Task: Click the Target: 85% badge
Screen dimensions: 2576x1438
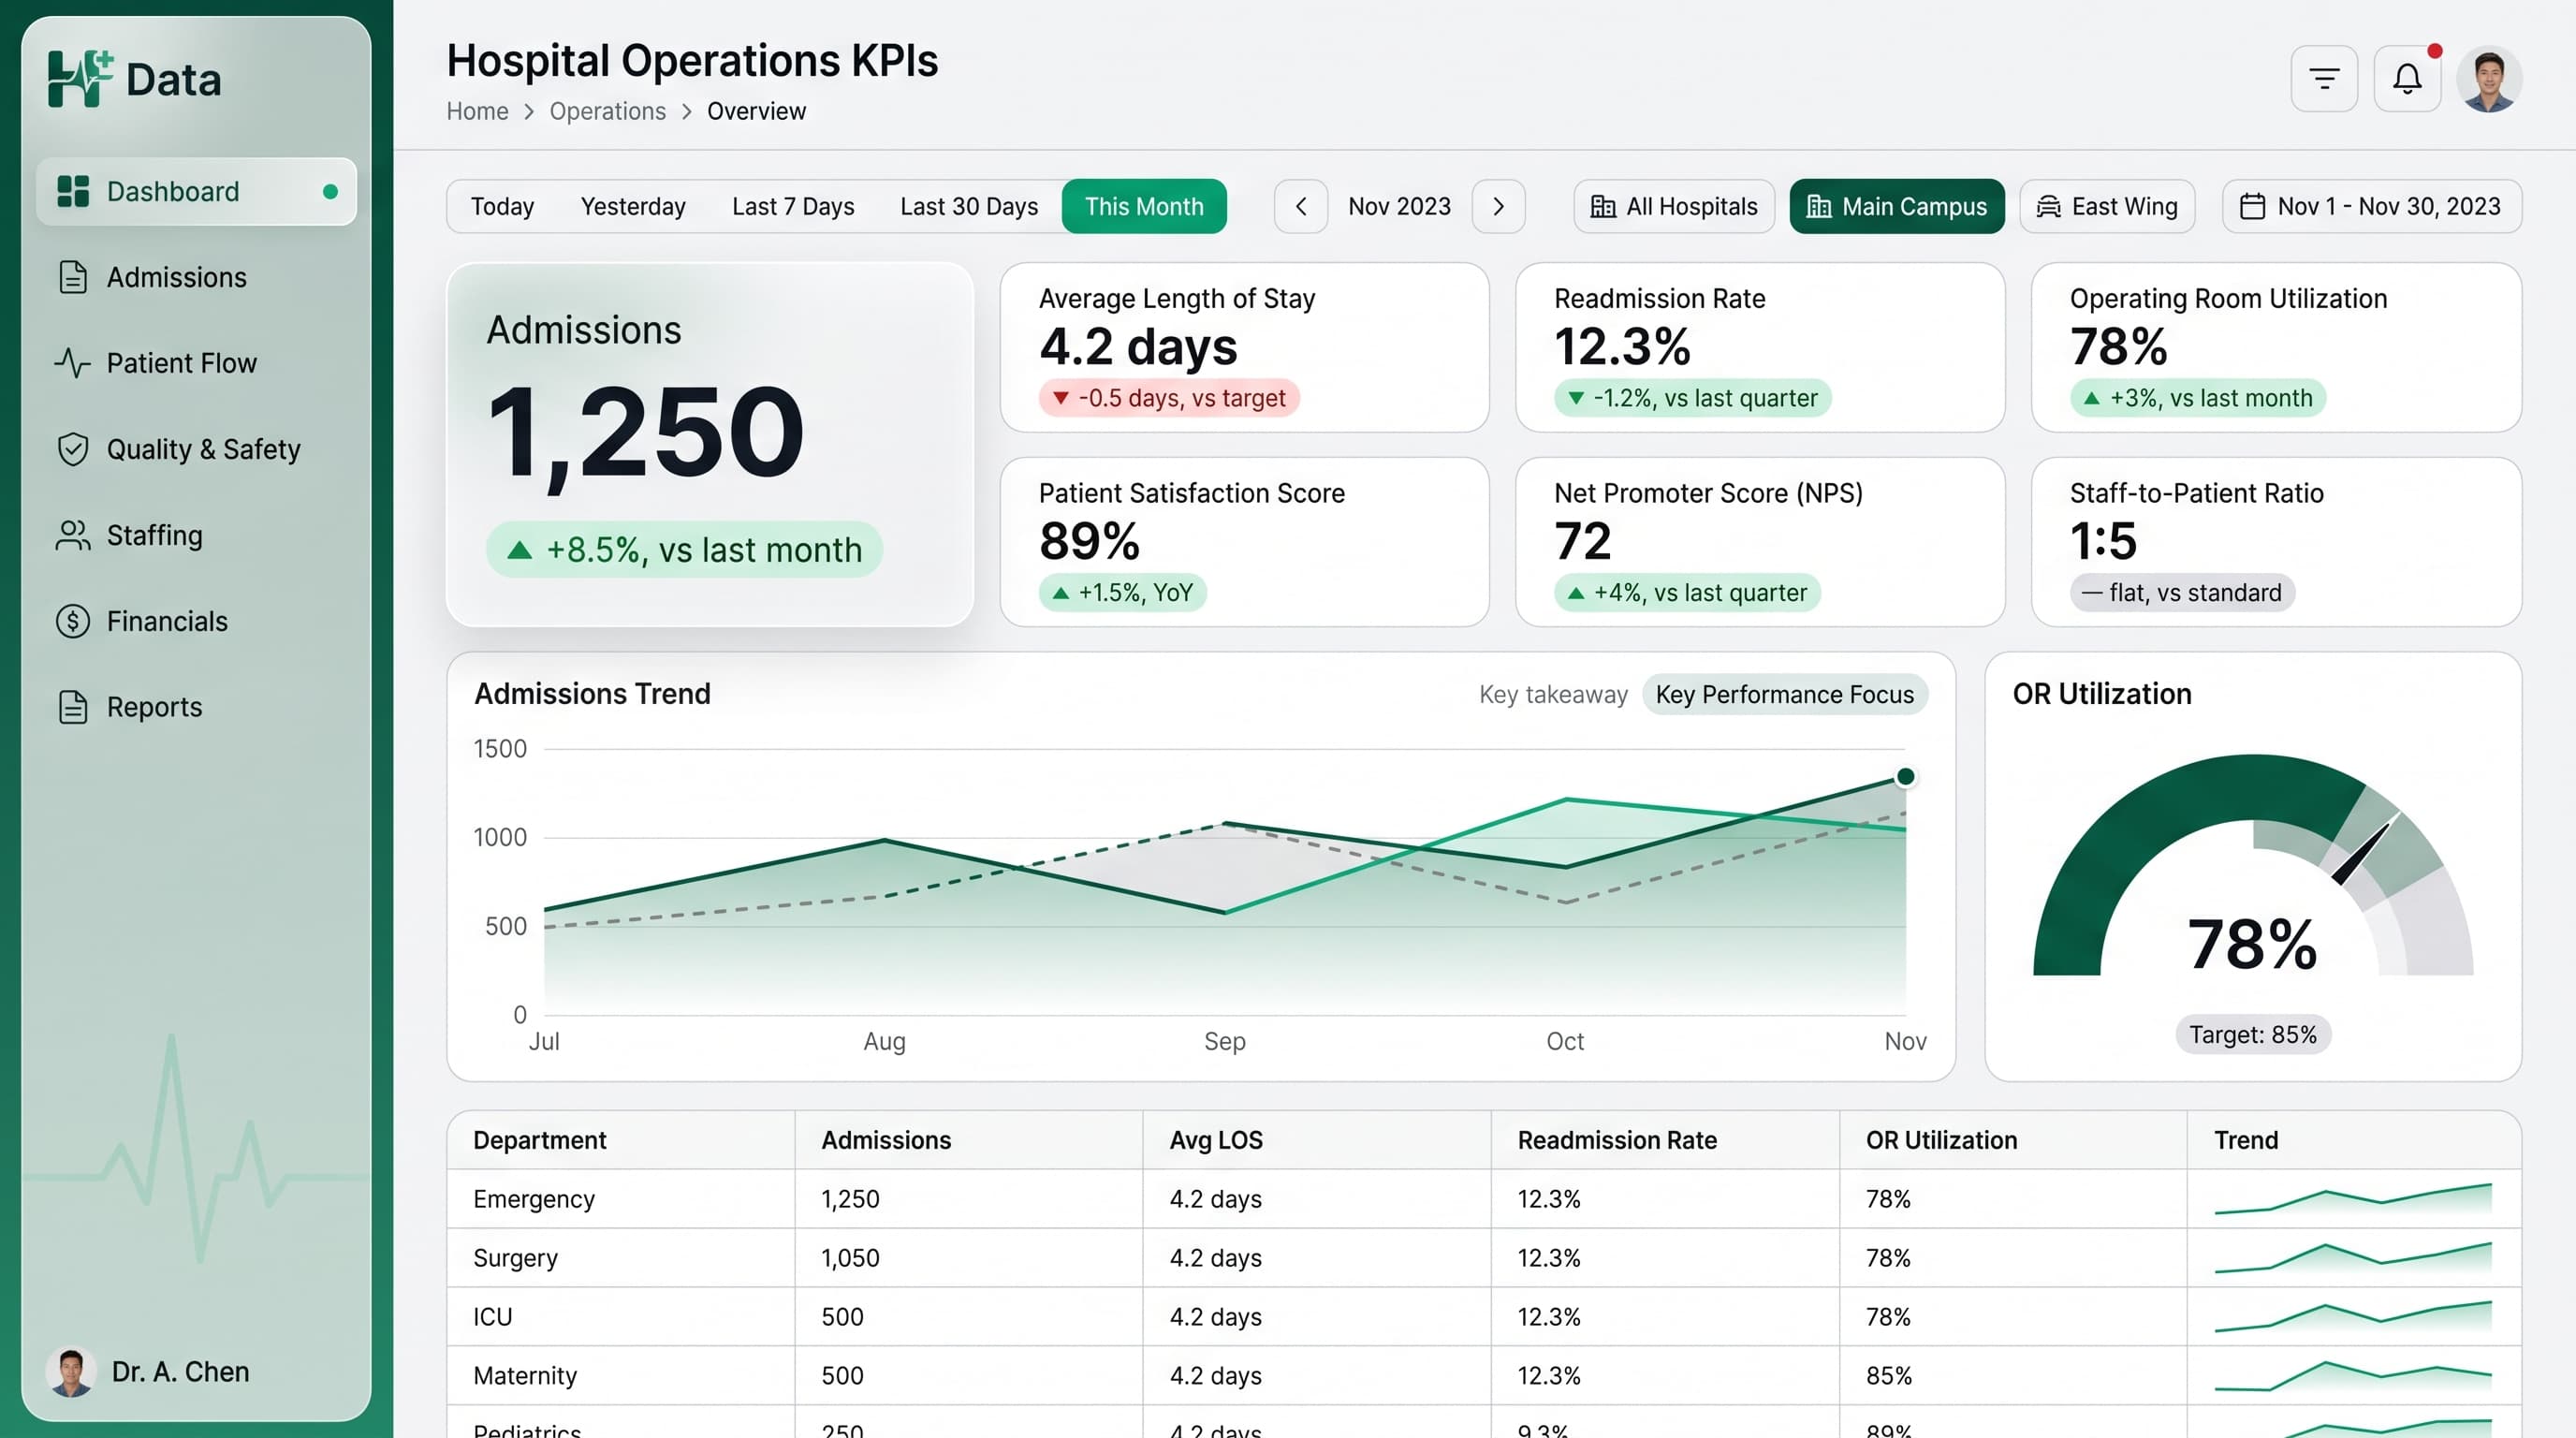Action: point(2252,1034)
